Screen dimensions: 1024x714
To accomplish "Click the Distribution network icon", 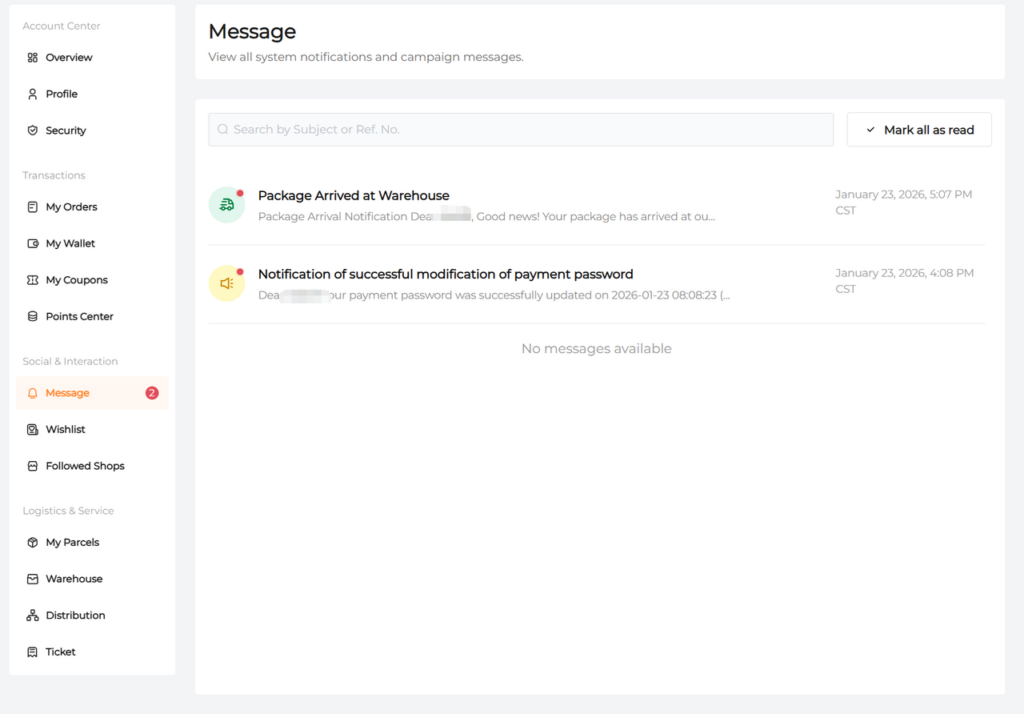I will [33, 616].
